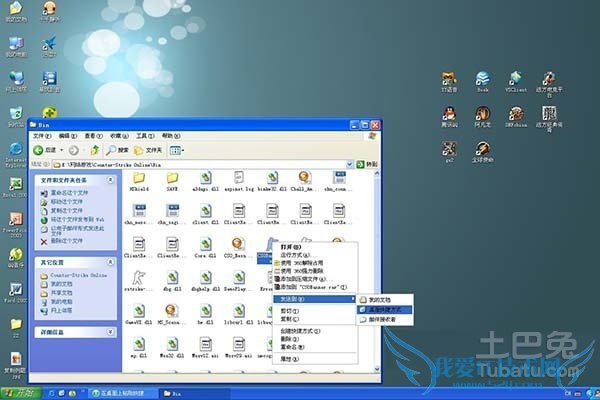Viewport: 600px width, 400px height.
Task: Open the YY语音 raccoon desktop icon
Action: (x=449, y=82)
